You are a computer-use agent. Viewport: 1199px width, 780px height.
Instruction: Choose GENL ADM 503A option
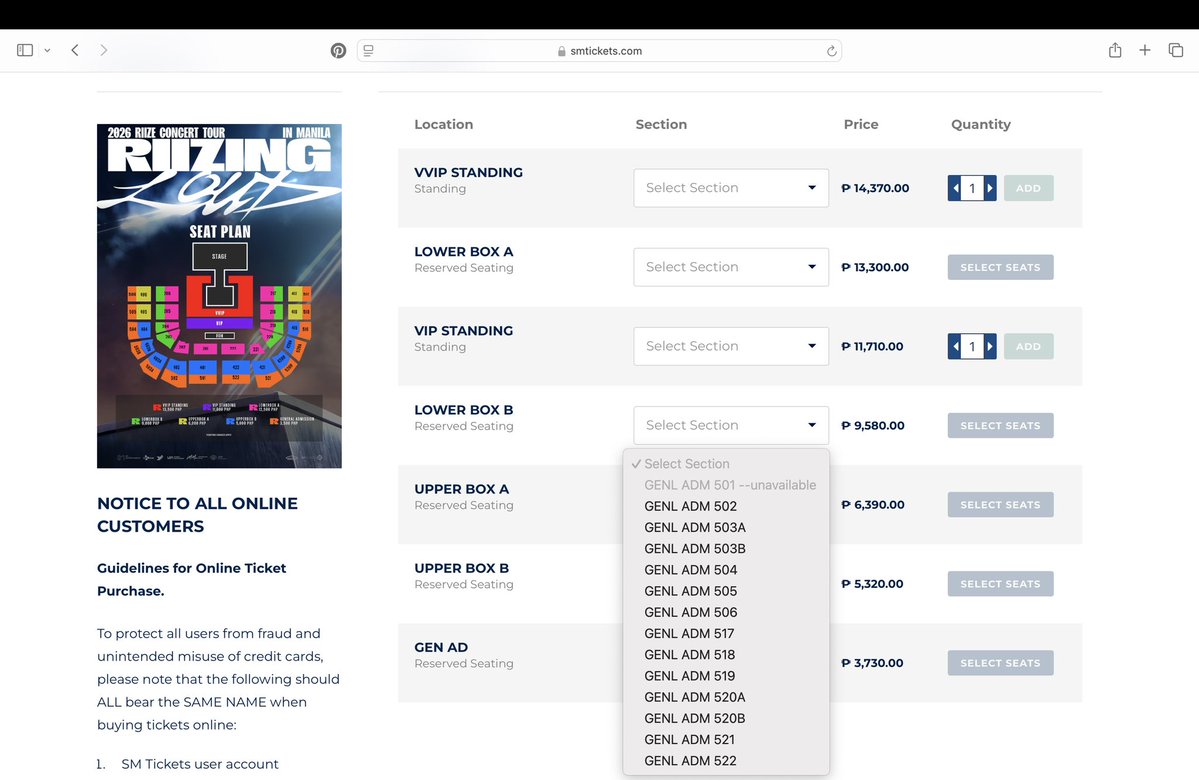click(726, 528)
